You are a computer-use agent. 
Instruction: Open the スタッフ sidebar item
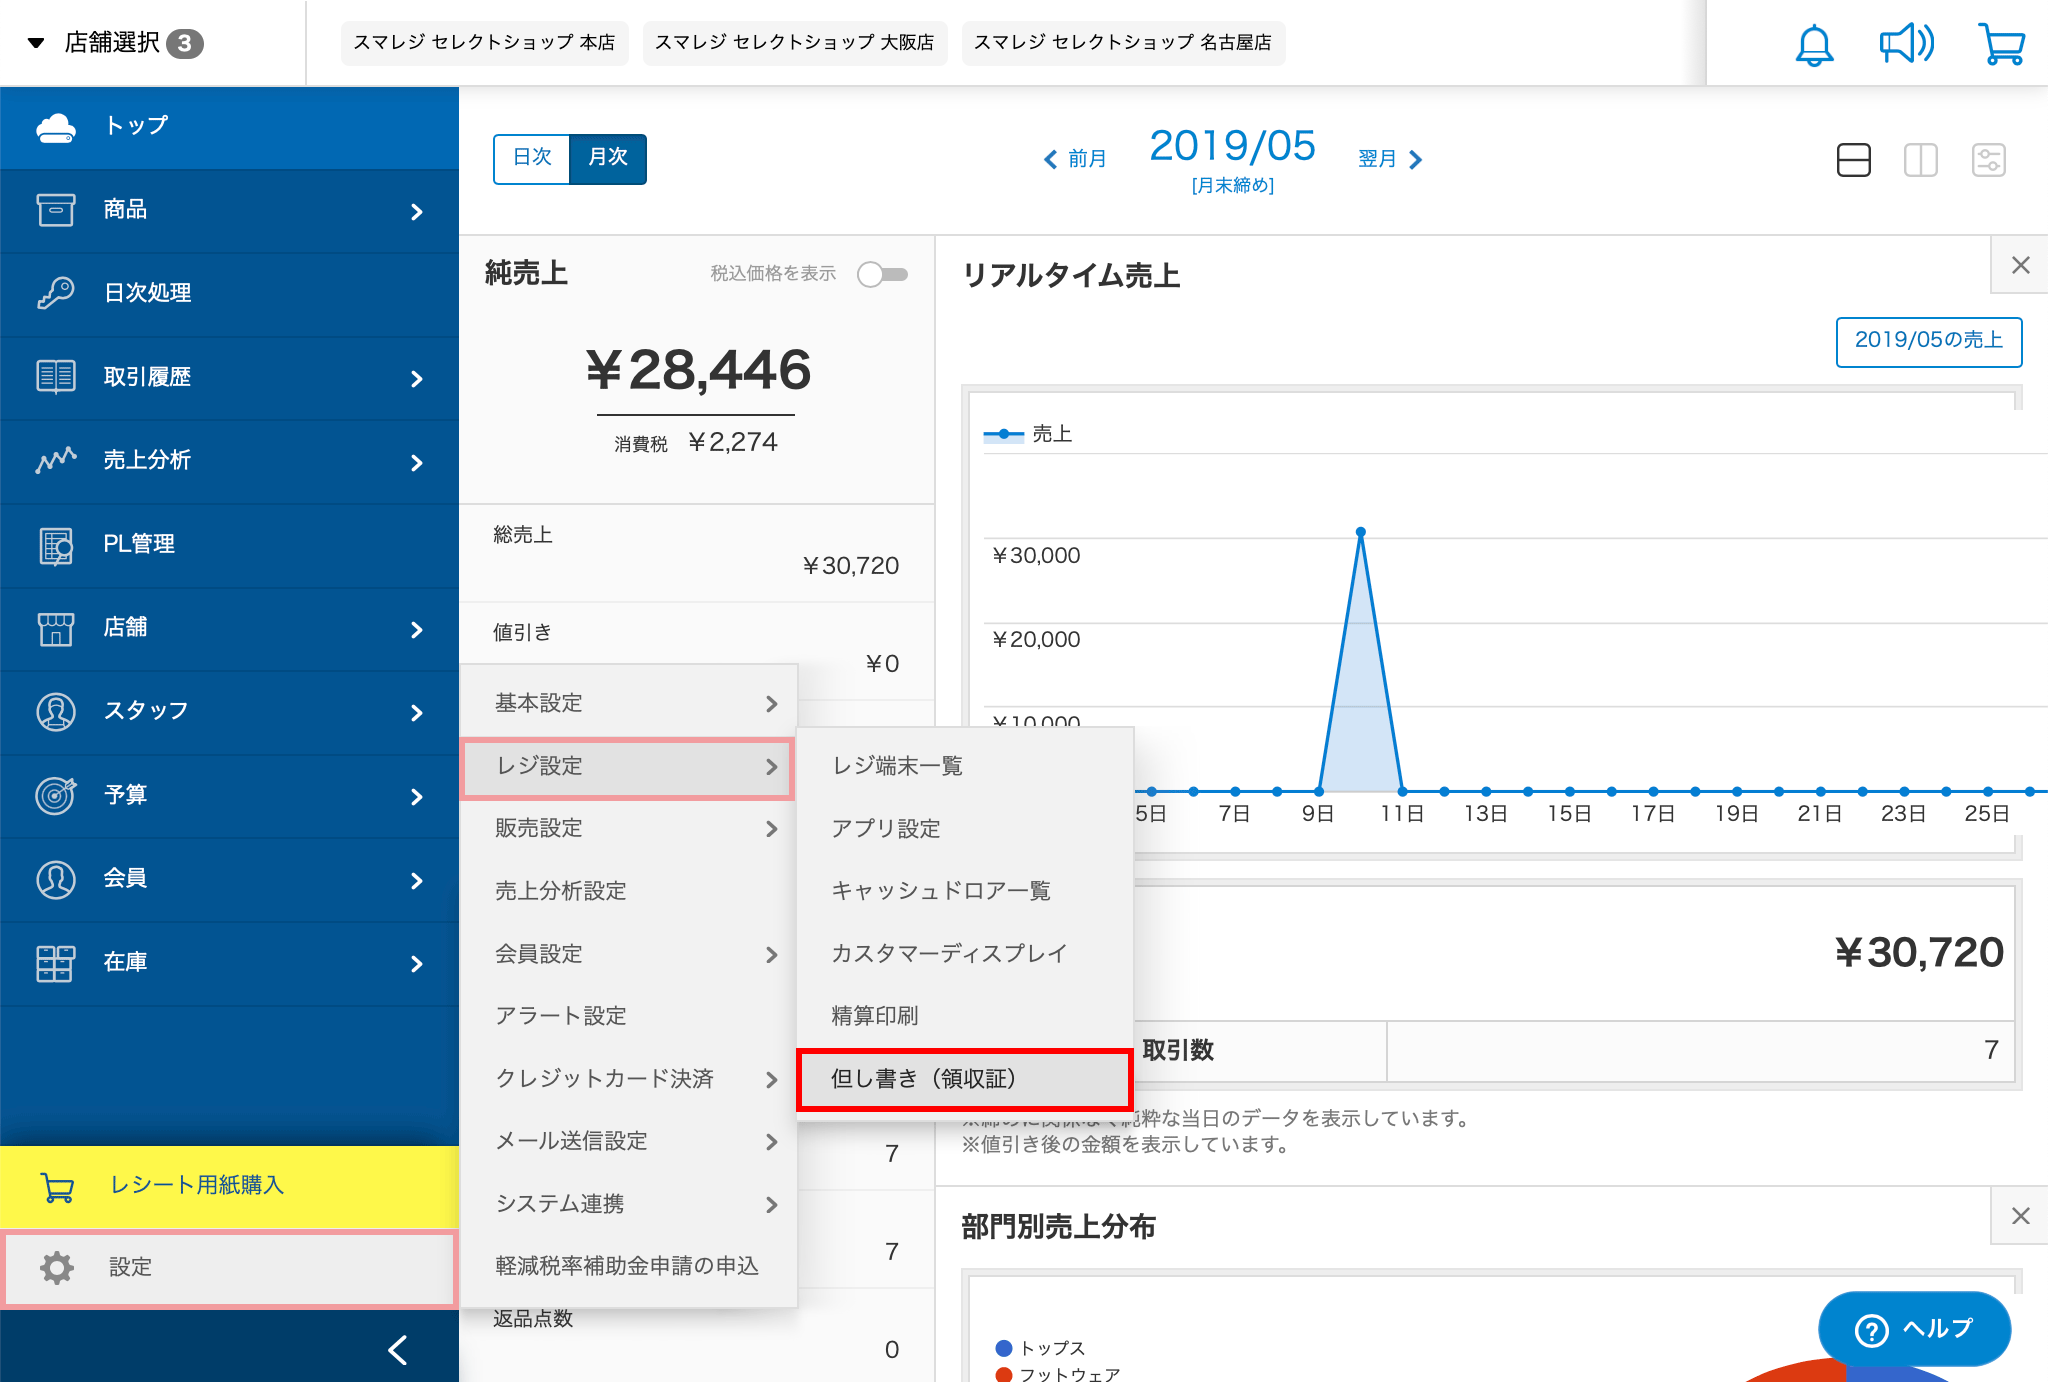(229, 712)
